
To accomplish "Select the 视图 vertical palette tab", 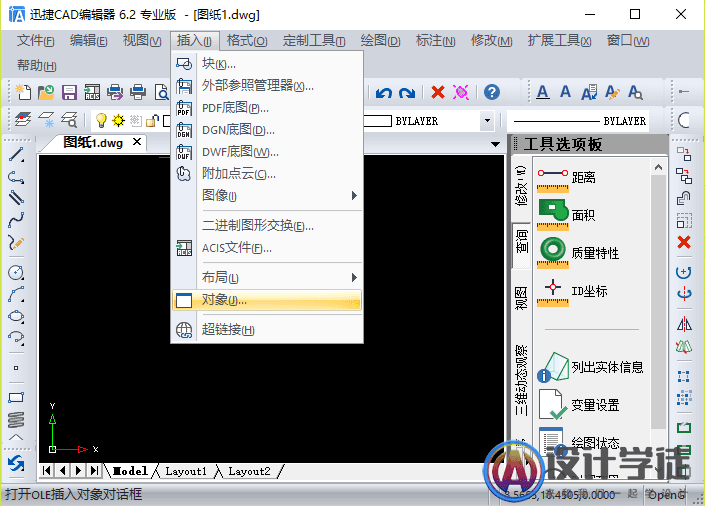I will coord(521,298).
